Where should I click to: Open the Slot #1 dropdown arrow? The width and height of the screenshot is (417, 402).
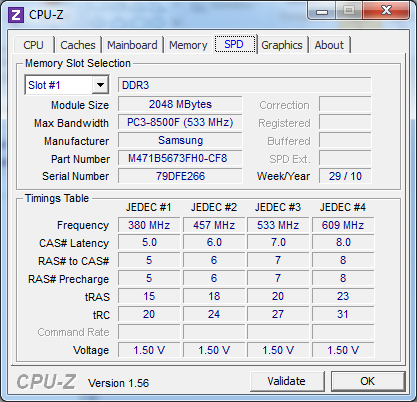pyautogui.click(x=100, y=85)
